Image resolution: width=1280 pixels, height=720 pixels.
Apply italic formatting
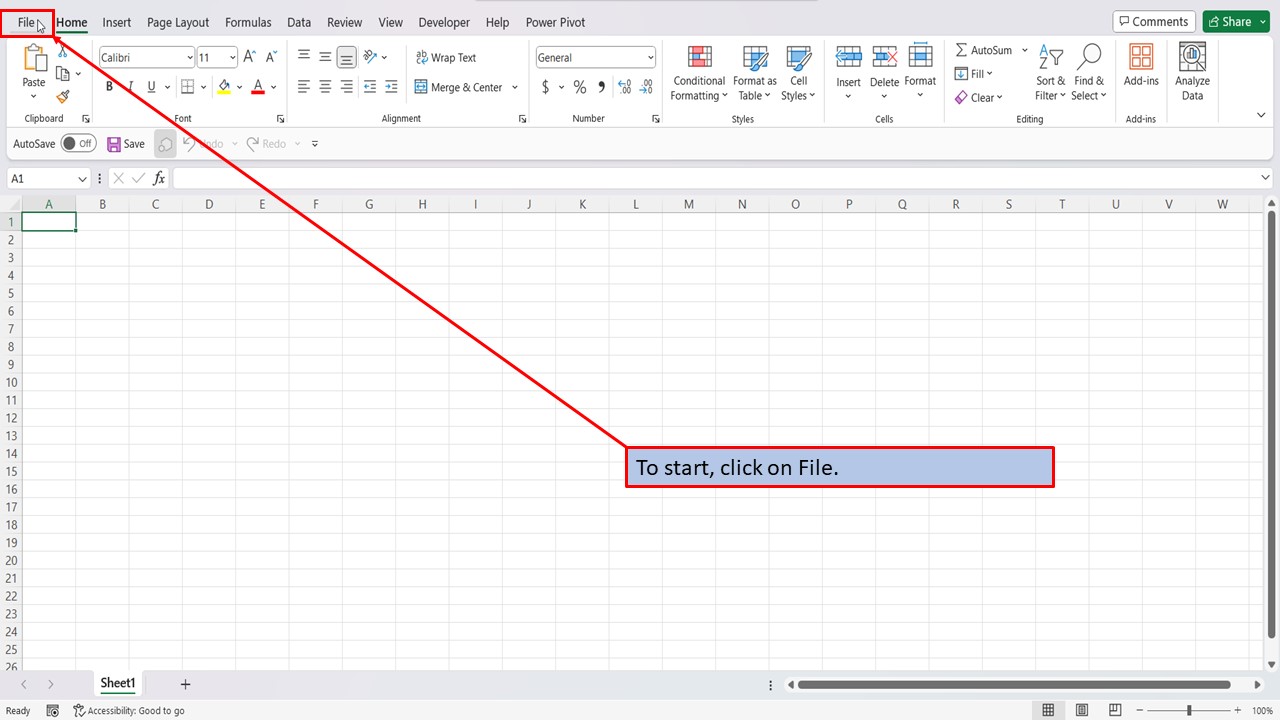pyautogui.click(x=130, y=87)
